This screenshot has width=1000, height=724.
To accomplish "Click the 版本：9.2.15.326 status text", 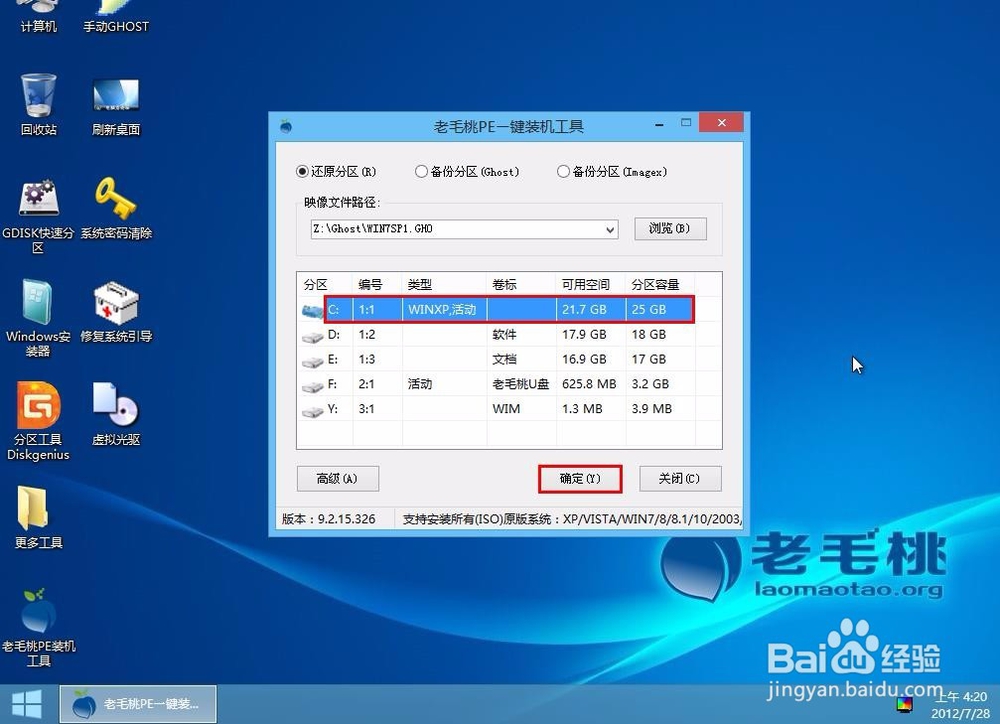I will click(x=328, y=519).
